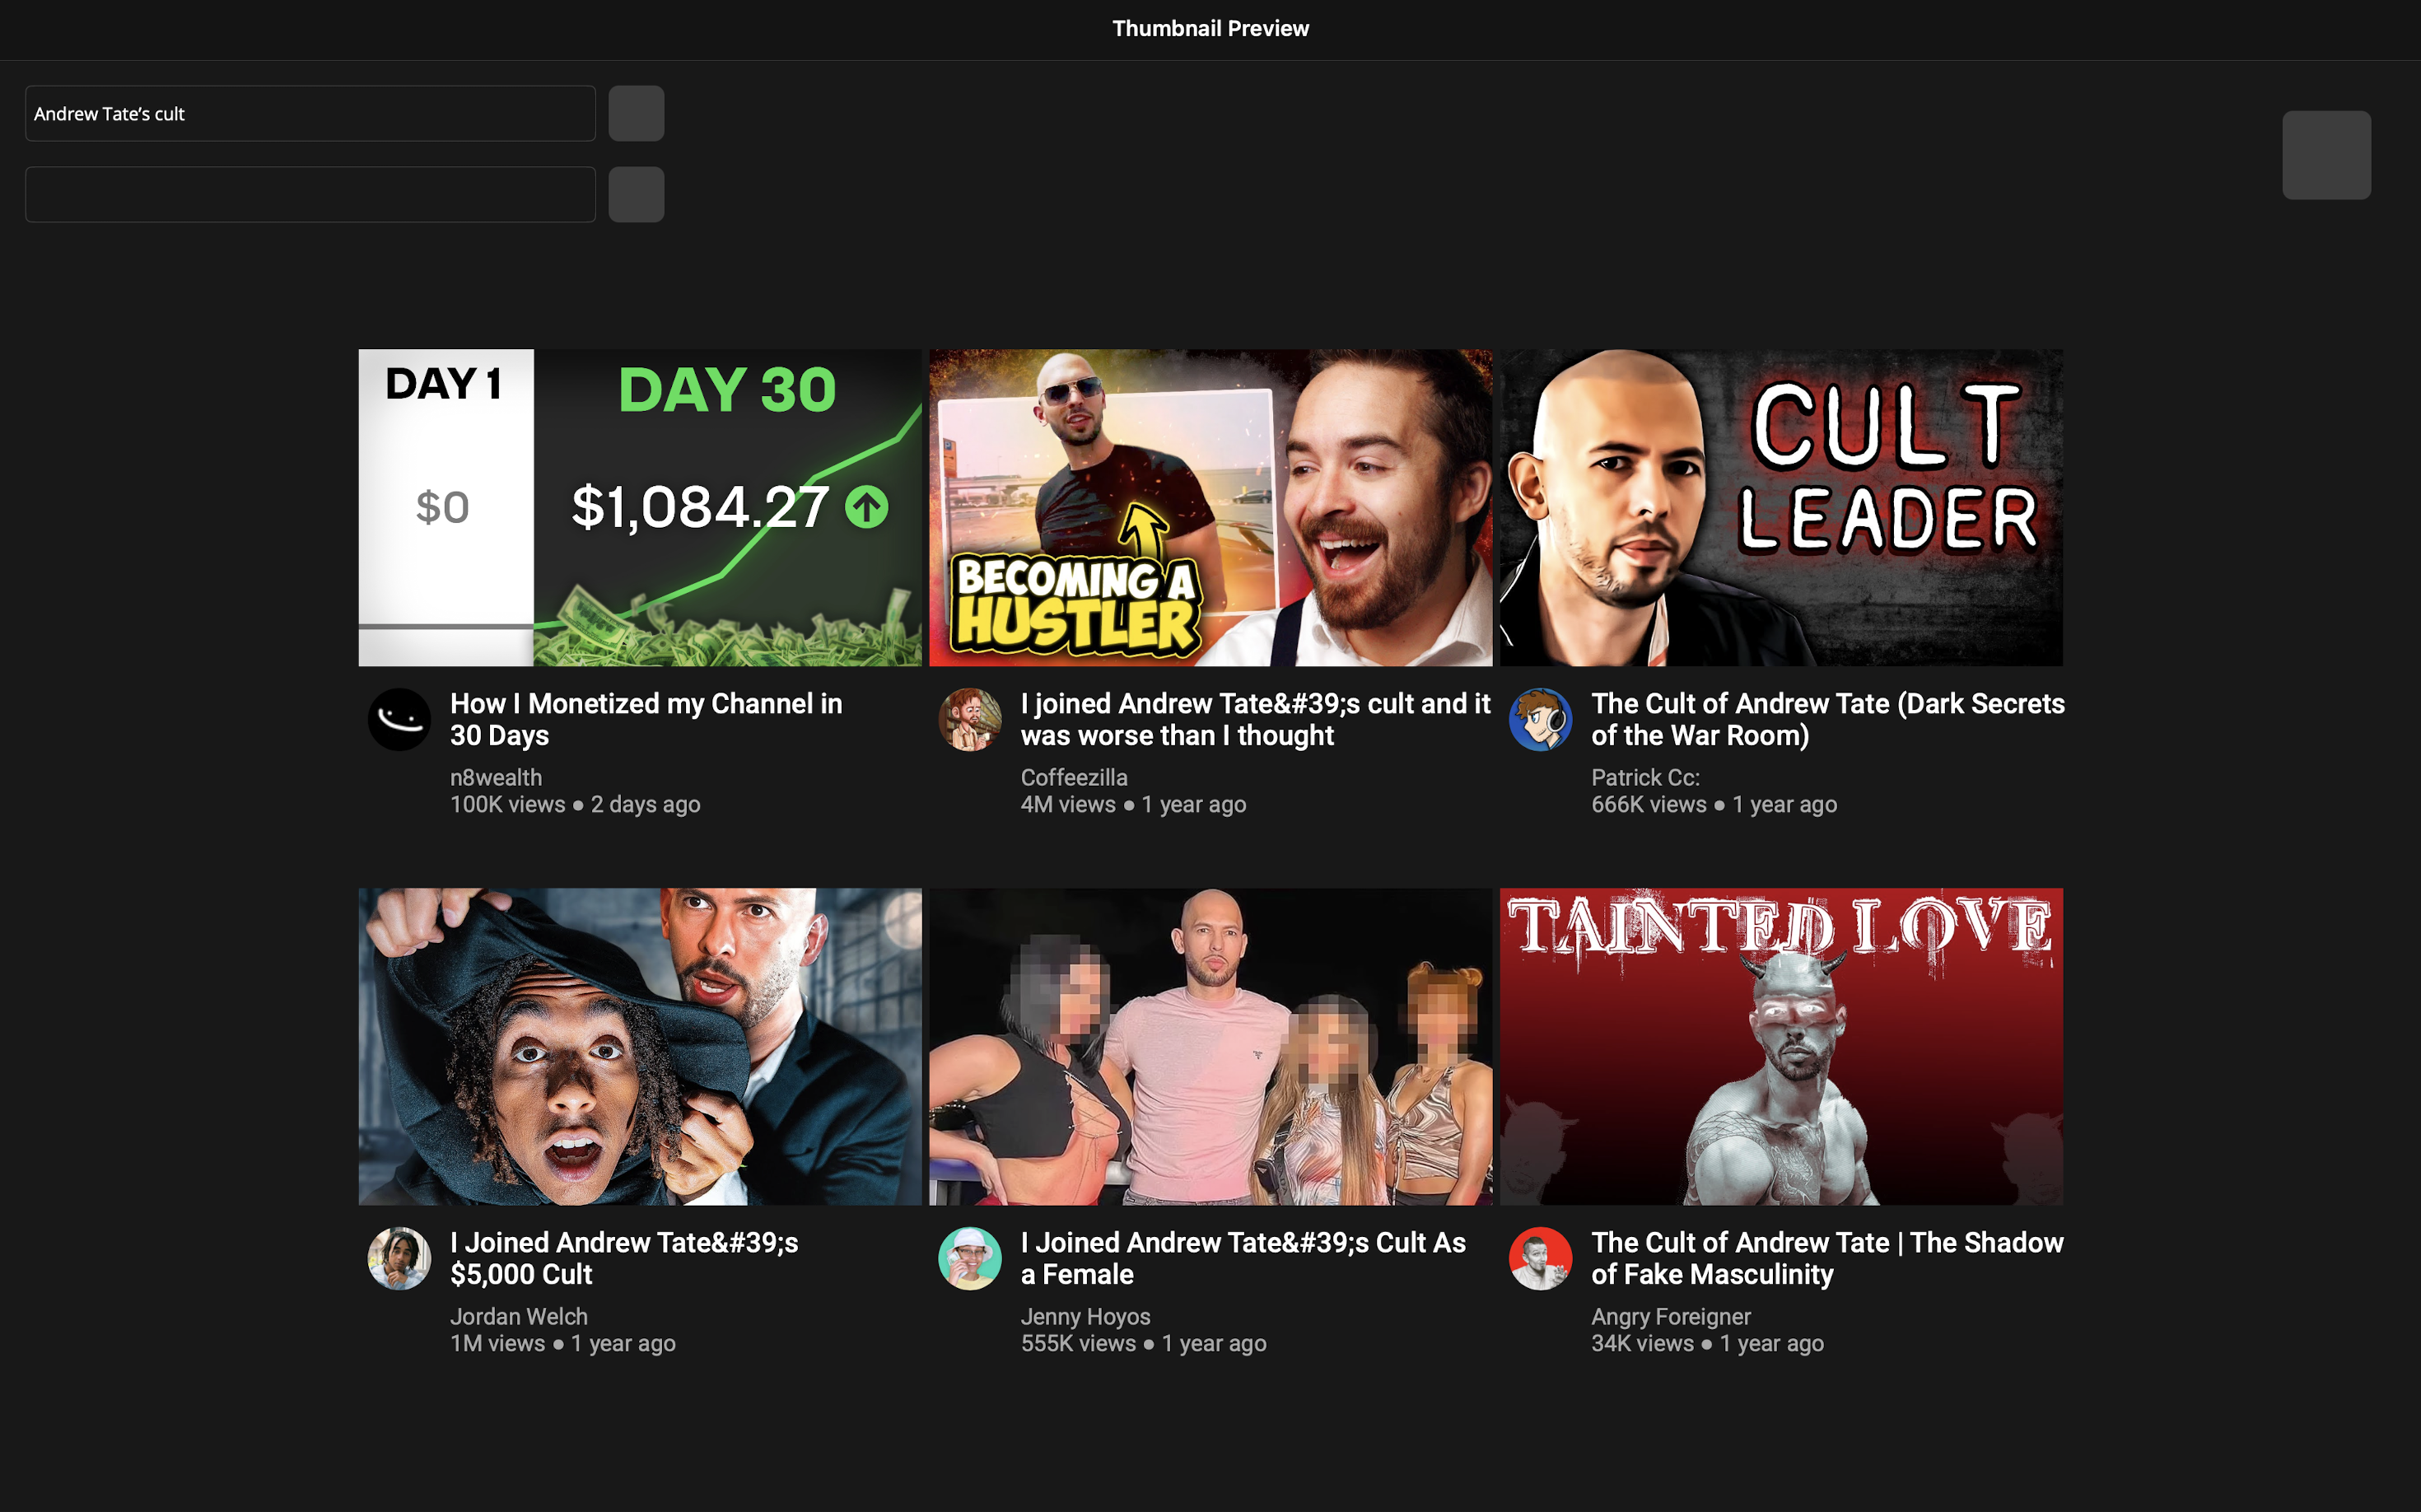Image resolution: width=2421 pixels, height=1512 pixels.
Task: Open the 'Becoming a Hustler' thumbnail
Action: (1210, 507)
